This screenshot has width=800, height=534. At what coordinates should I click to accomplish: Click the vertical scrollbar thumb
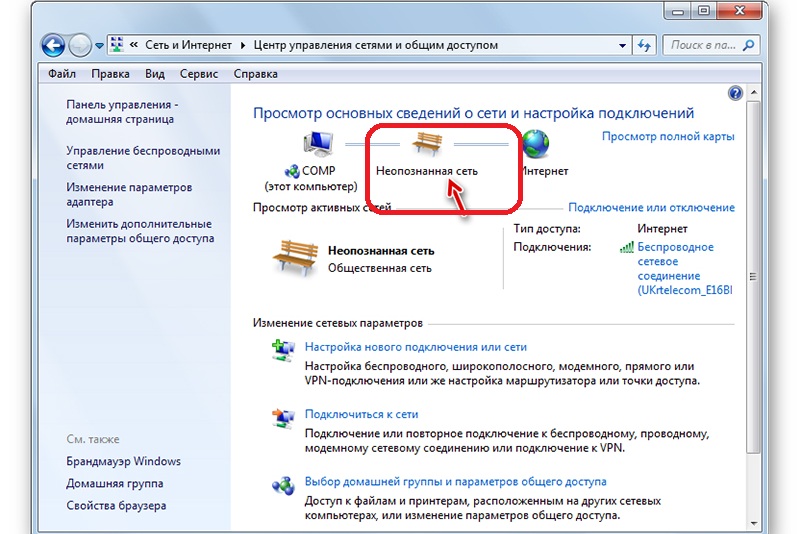click(754, 277)
